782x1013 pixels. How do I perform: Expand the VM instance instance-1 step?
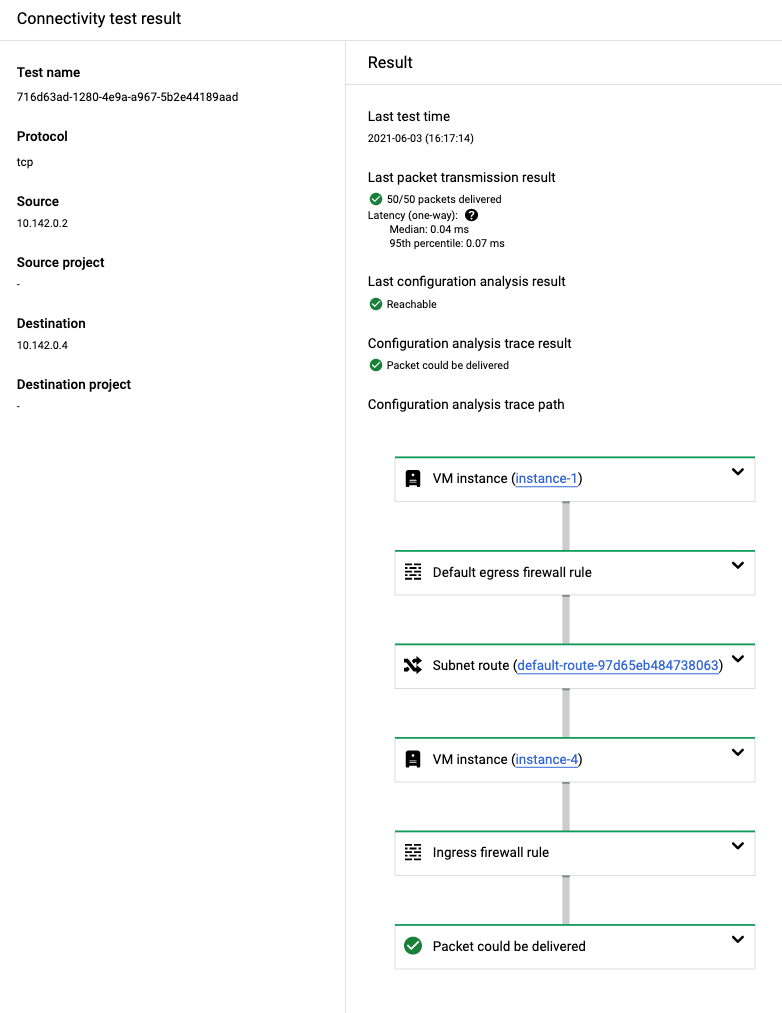[737, 472]
